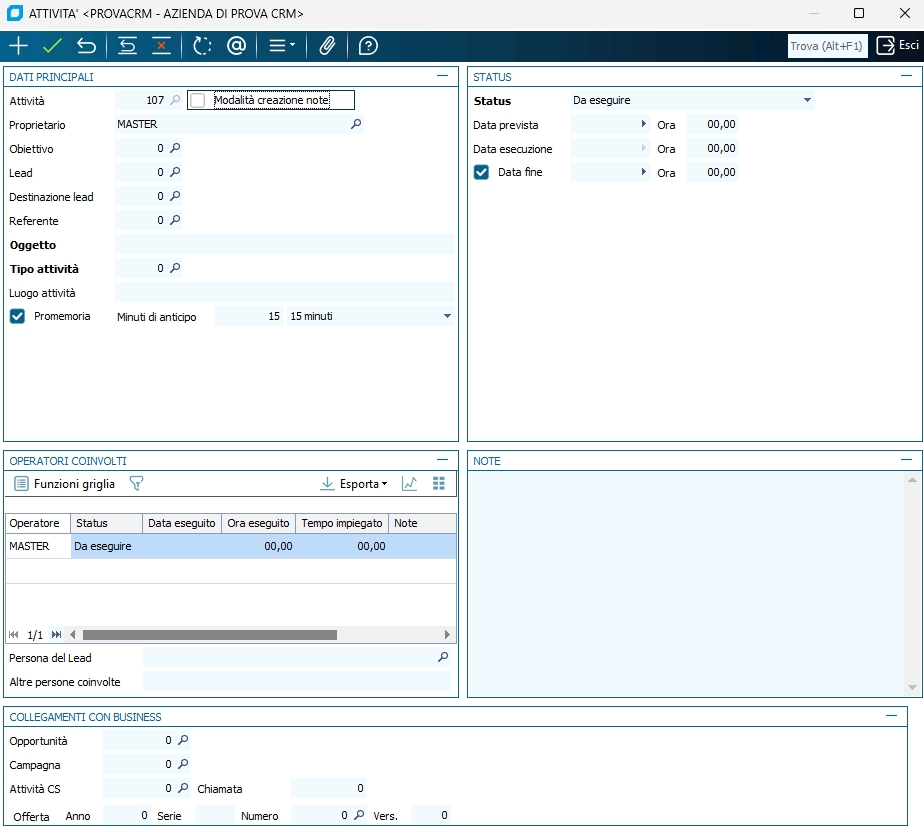Click into the Oggetto text field

tap(285, 245)
